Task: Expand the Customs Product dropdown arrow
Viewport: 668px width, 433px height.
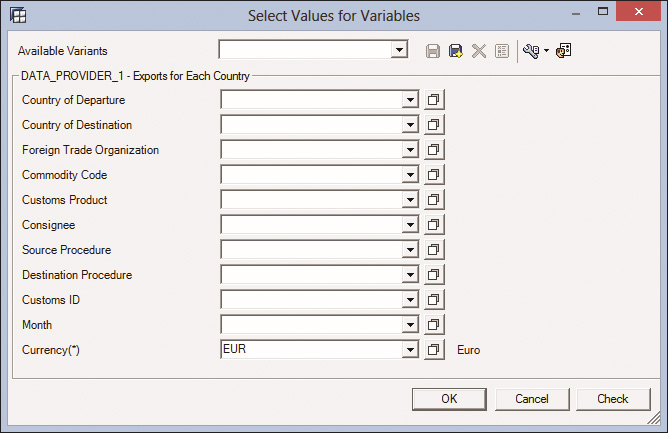Action: (410, 200)
